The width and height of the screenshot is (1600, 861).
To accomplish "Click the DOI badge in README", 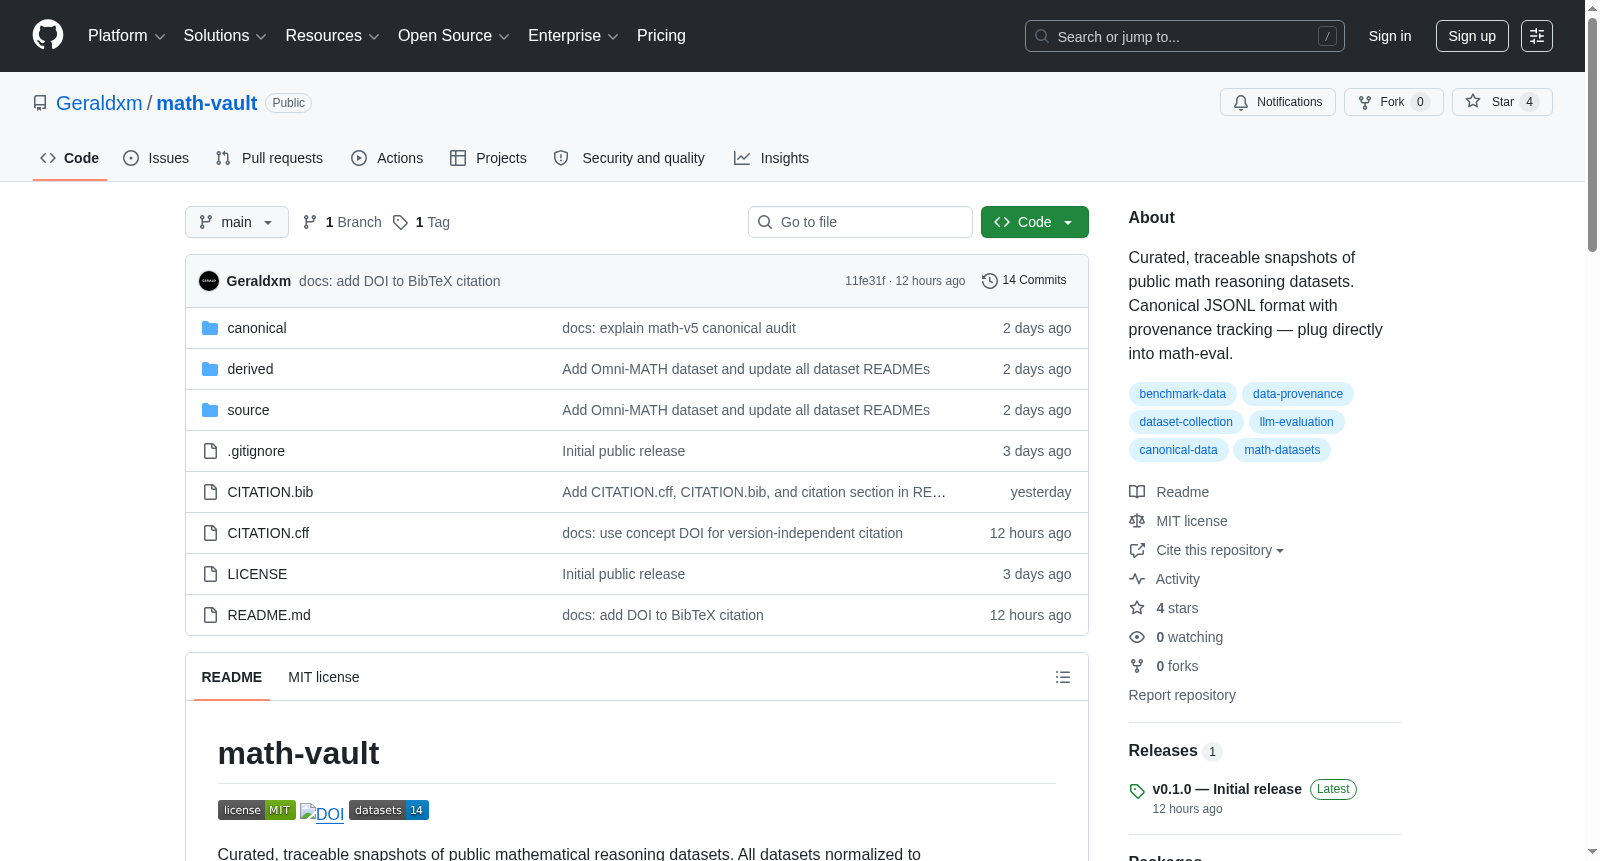I will click(x=322, y=813).
